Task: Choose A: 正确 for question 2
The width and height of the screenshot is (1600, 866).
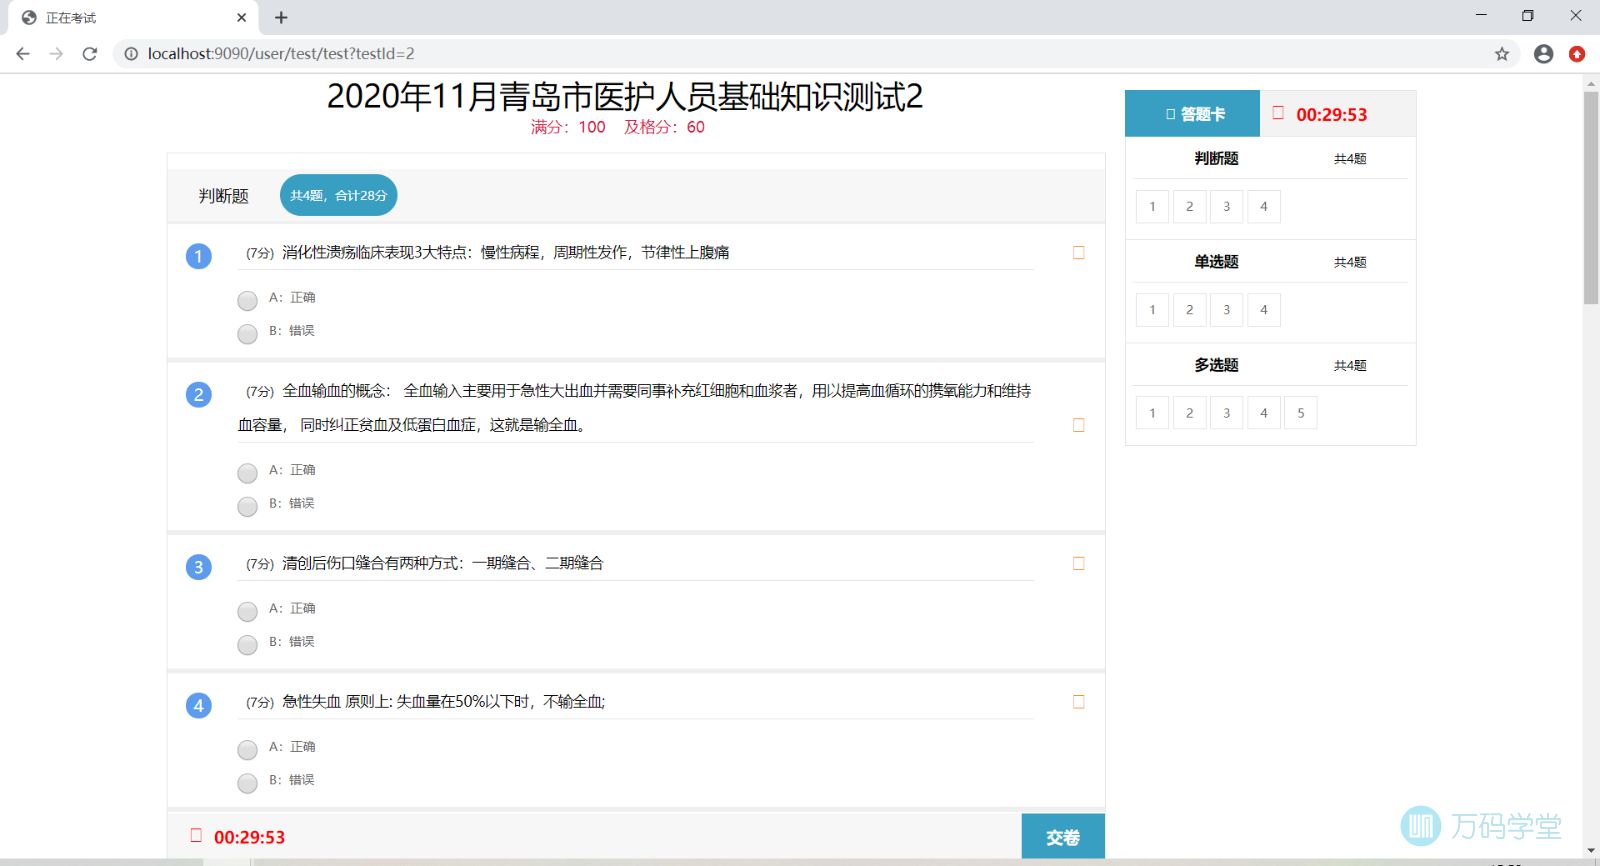Action: [x=247, y=473]
